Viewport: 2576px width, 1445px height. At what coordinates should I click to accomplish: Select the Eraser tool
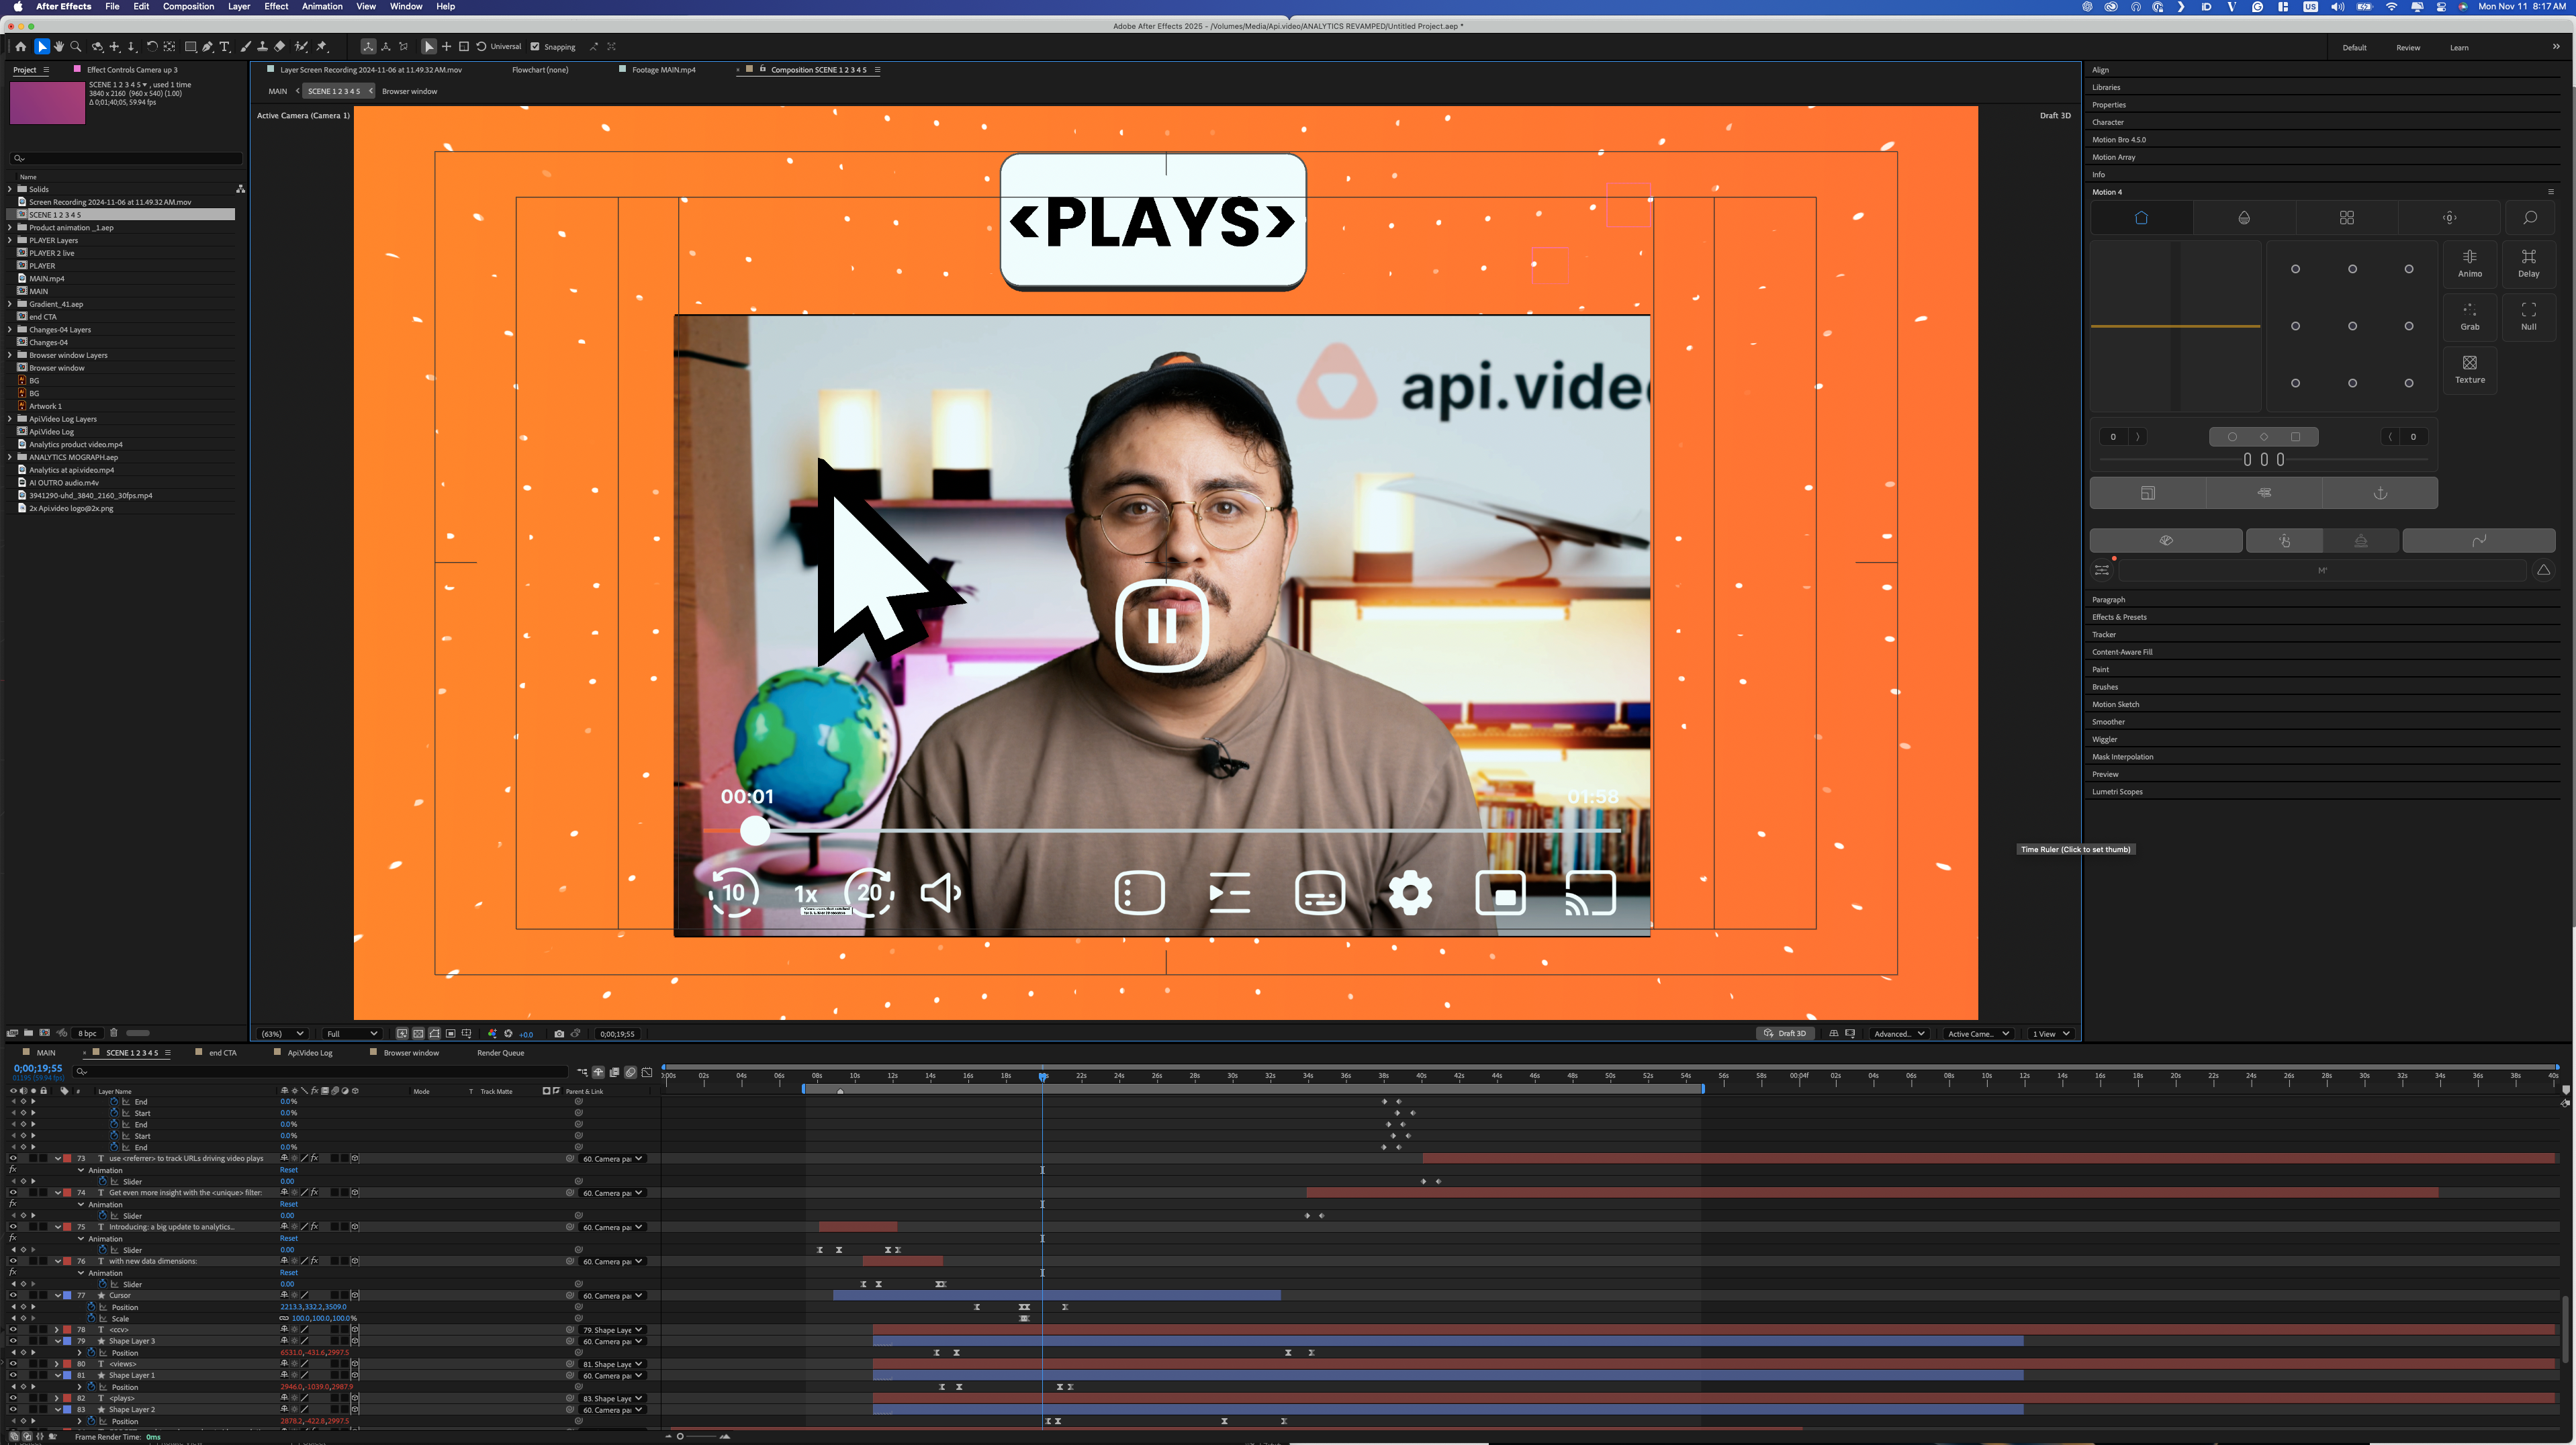[x=280, y=46]
